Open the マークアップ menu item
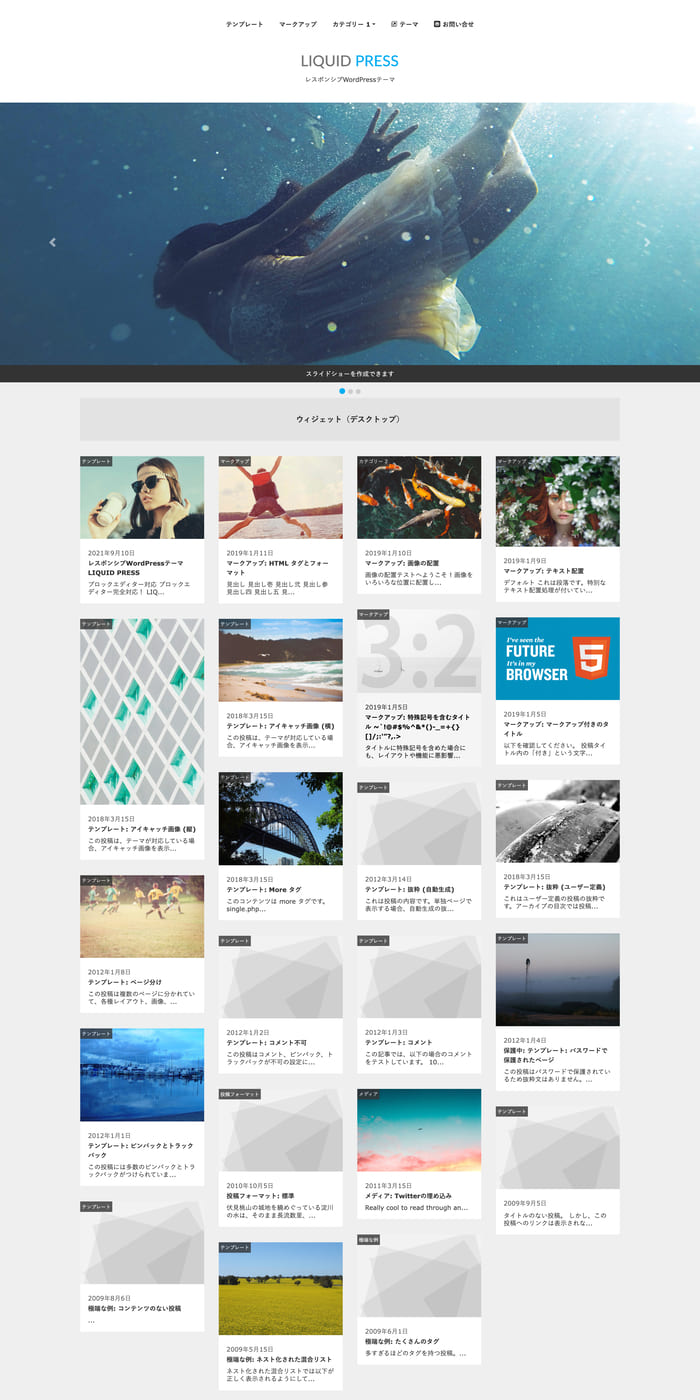Screen dimensions: 700x1400 pyautogui.click(x=298, y=24)
